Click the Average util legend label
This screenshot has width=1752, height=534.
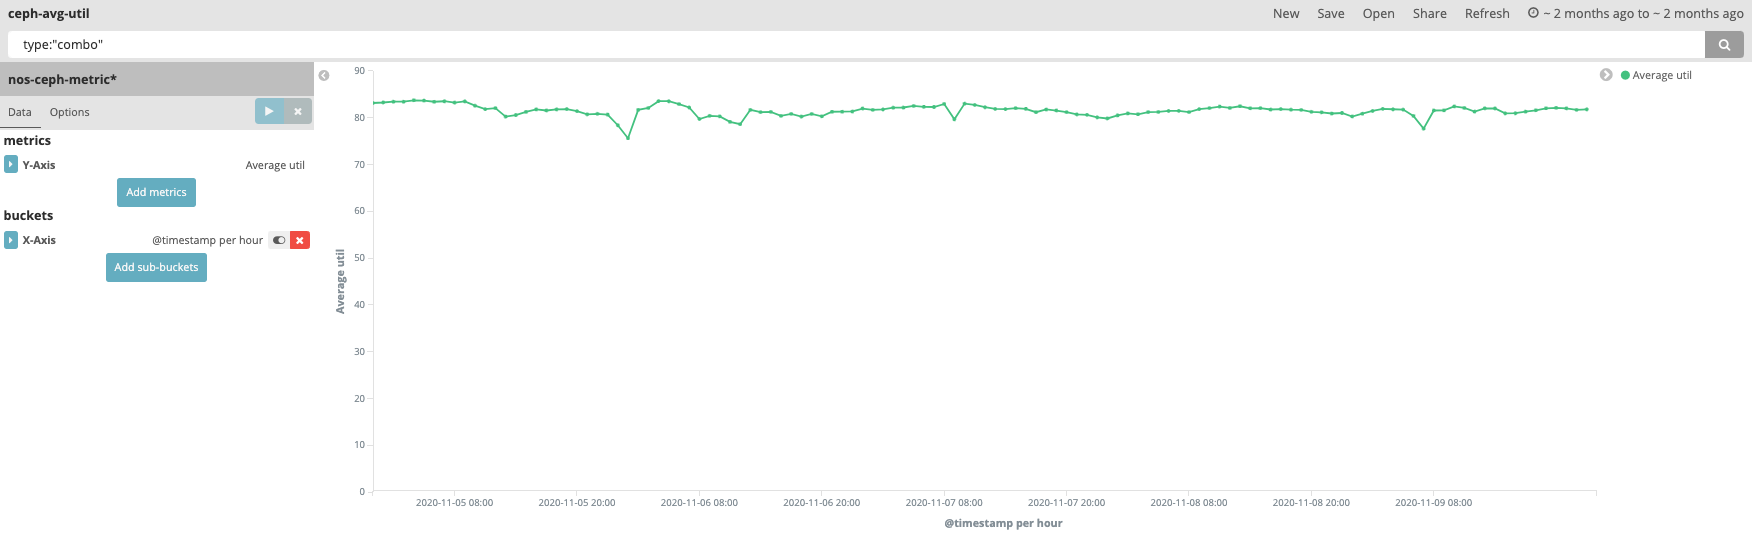(x=1662, y=75)
